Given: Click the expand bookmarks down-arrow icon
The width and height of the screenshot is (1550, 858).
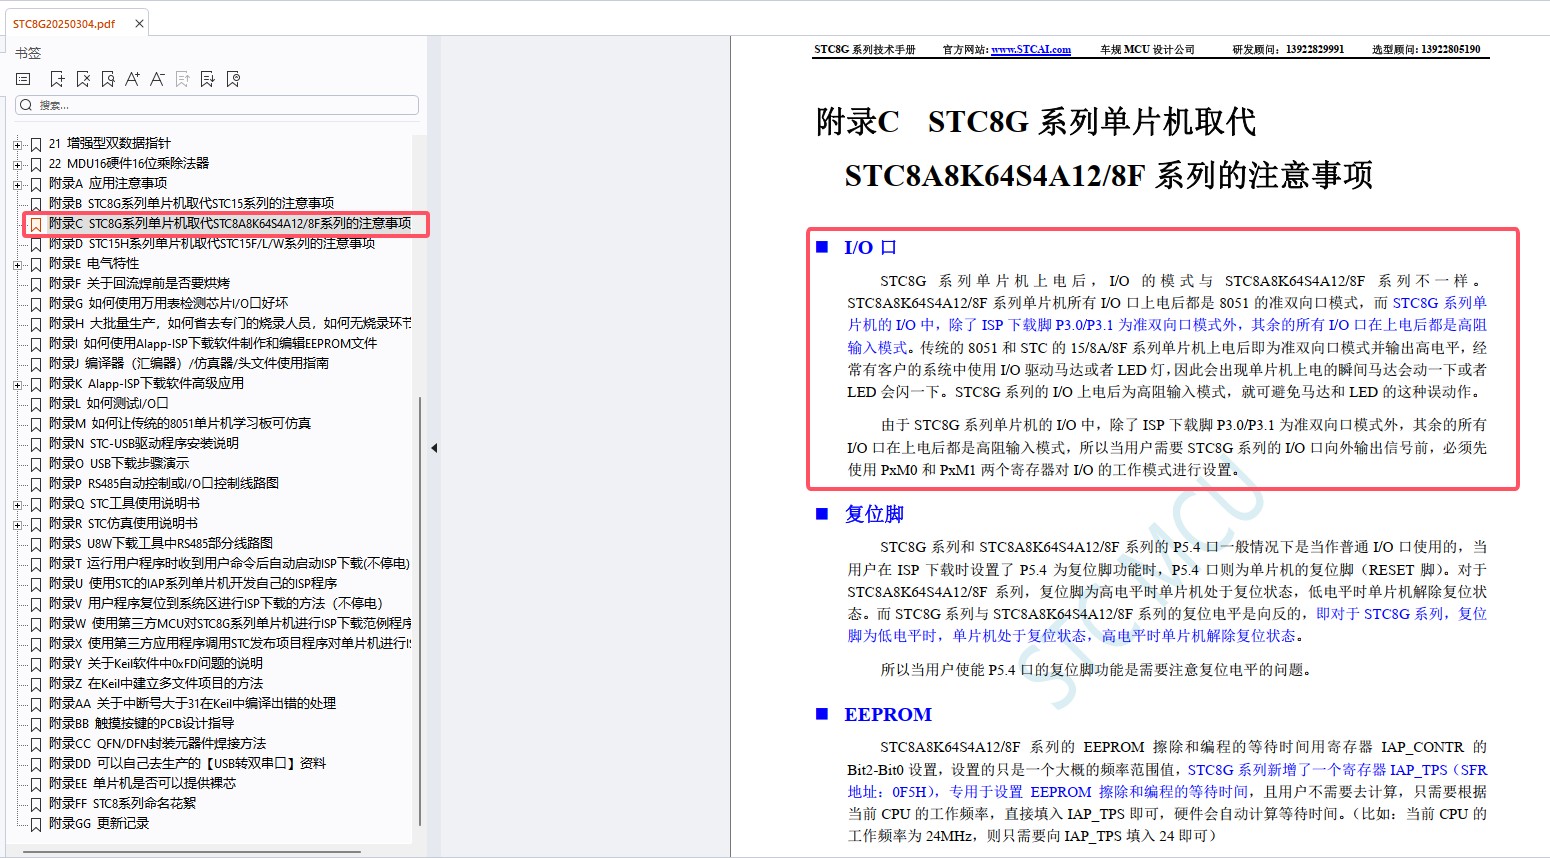Looking at the screenshot, I should pyautogui.click(x=207, y=79).
